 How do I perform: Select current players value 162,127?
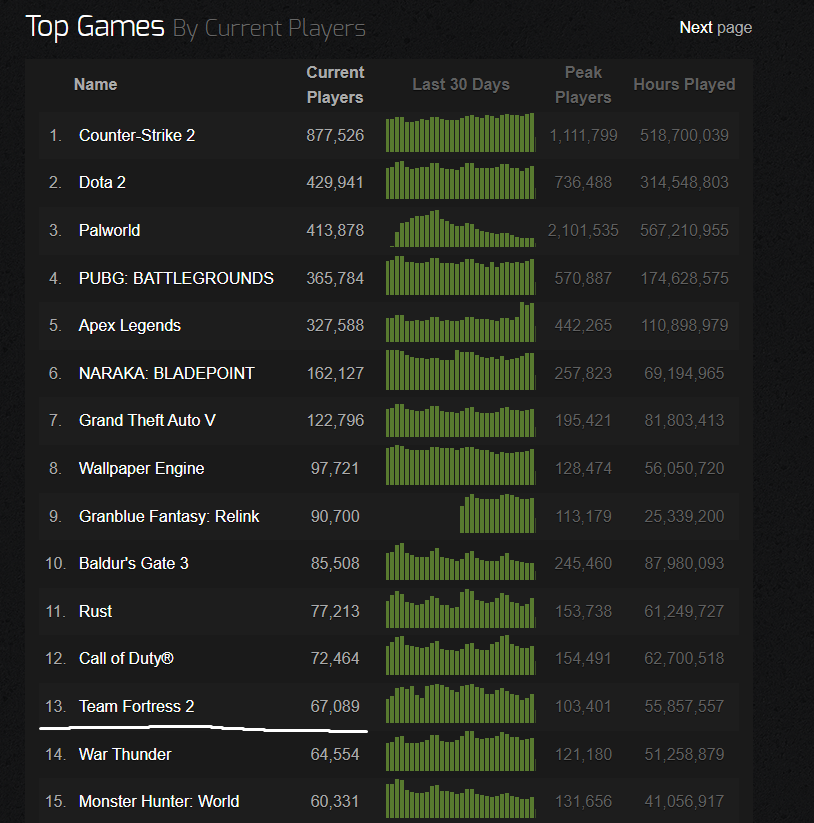pos(335,373)
